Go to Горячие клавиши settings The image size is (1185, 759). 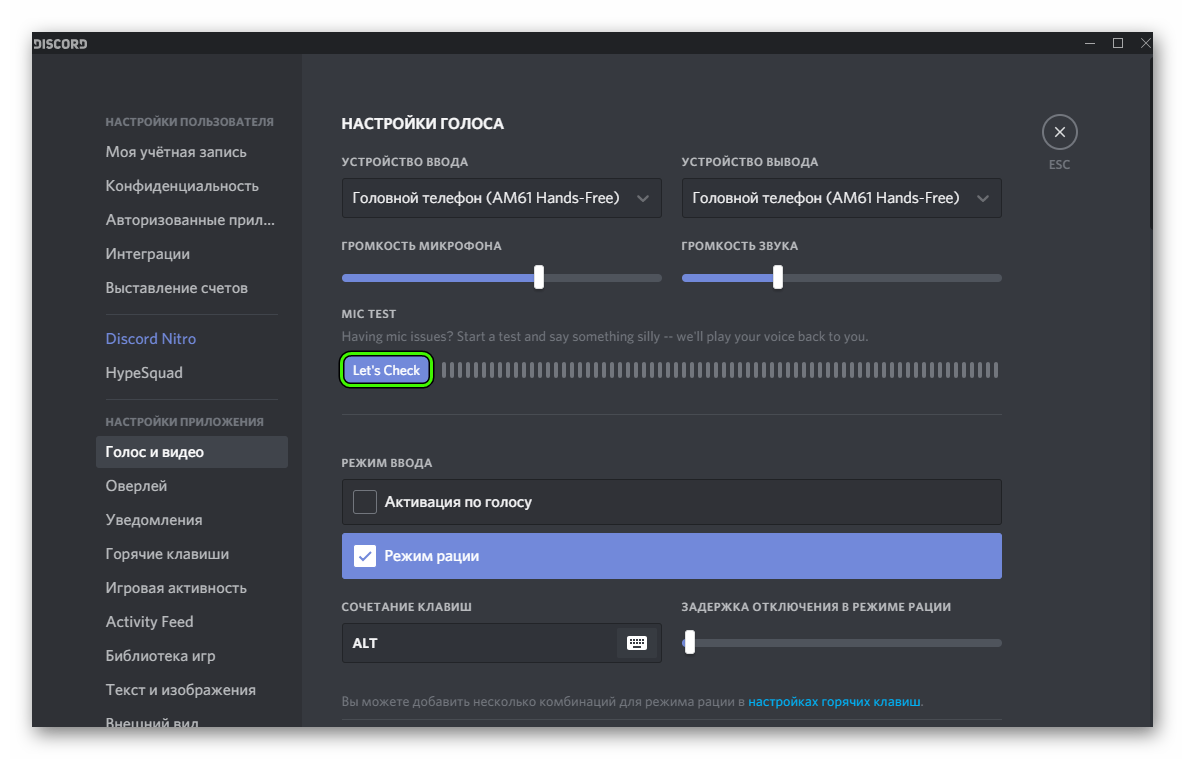point(168,554)
